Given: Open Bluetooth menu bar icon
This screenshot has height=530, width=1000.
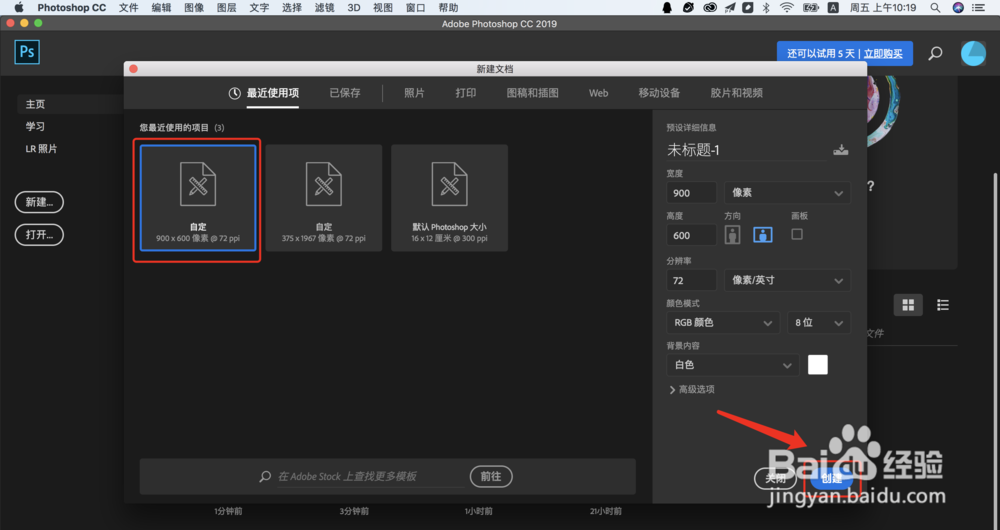Looking at the screenshot, I should pos(767,8).
